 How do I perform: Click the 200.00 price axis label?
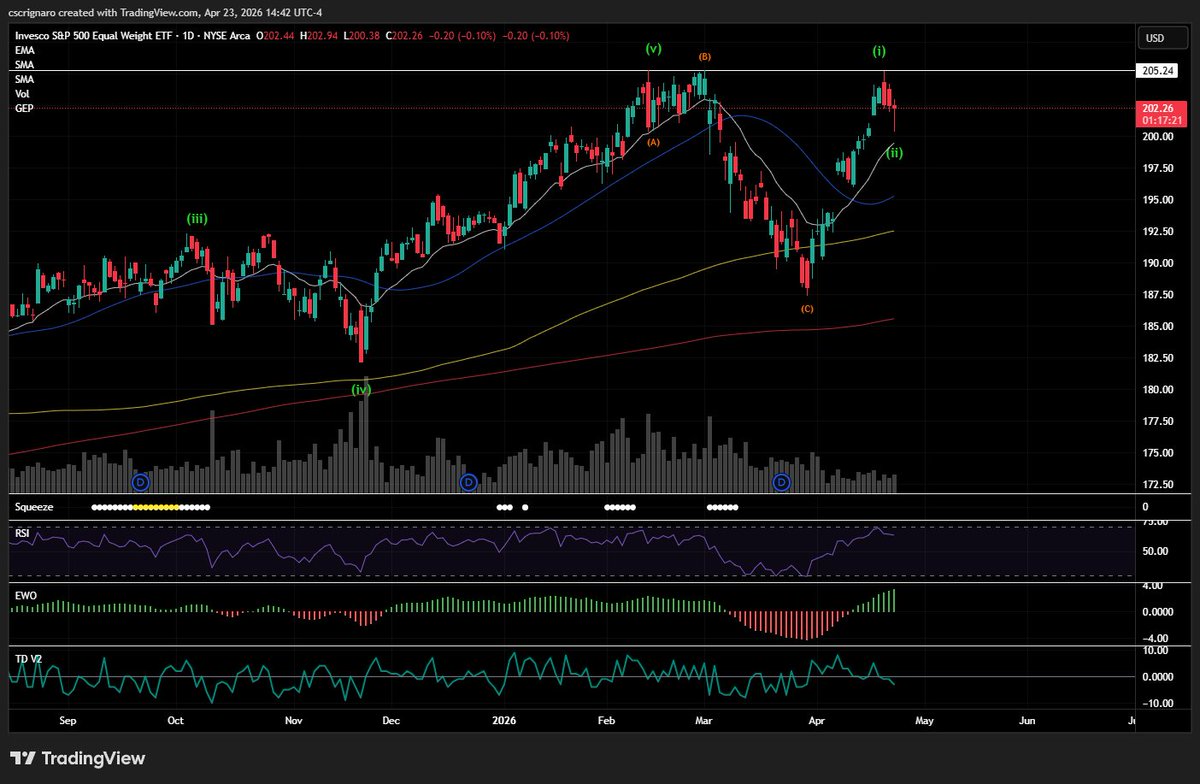[1160, 137]
